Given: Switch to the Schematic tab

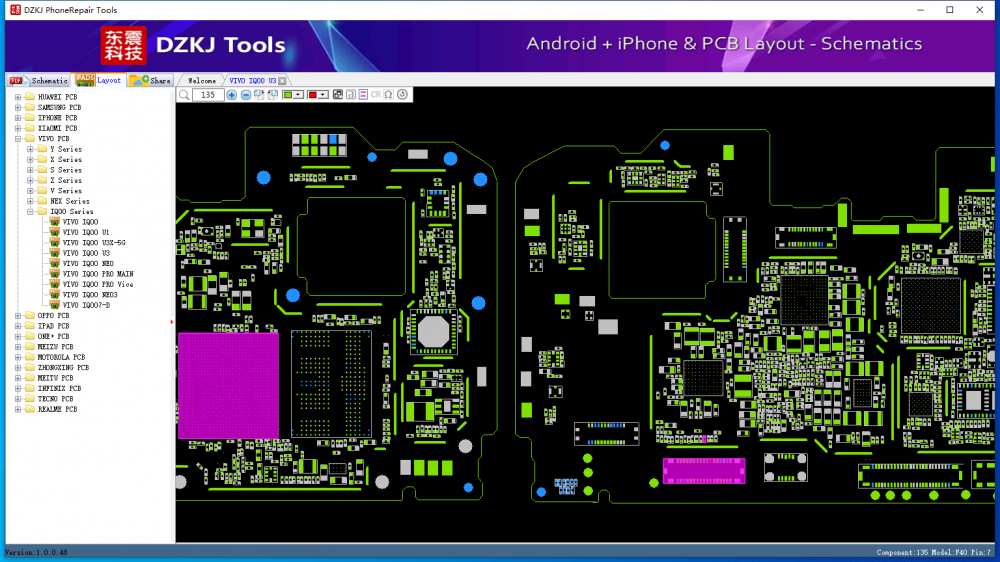Looking at the screenshot, I should pyautogui.click(x=39, y=80).
